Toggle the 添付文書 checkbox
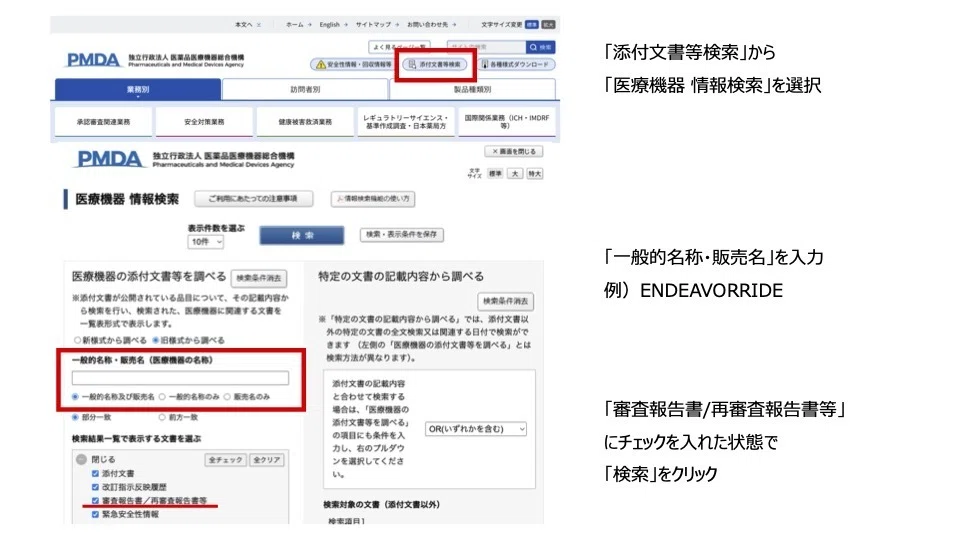The image size is (960, 540). click(95, 474)
